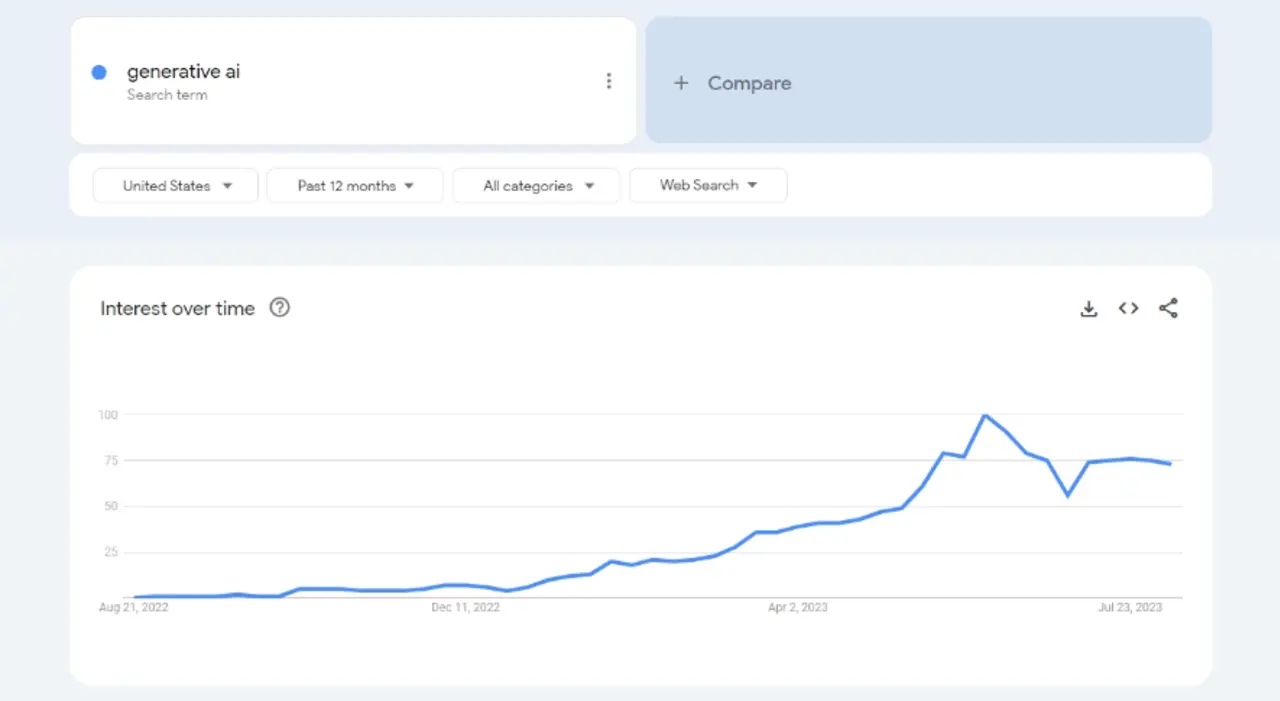1280x701 pixels.
Task: Open the three-dot menu for generative ai
Action: point(608,82)
